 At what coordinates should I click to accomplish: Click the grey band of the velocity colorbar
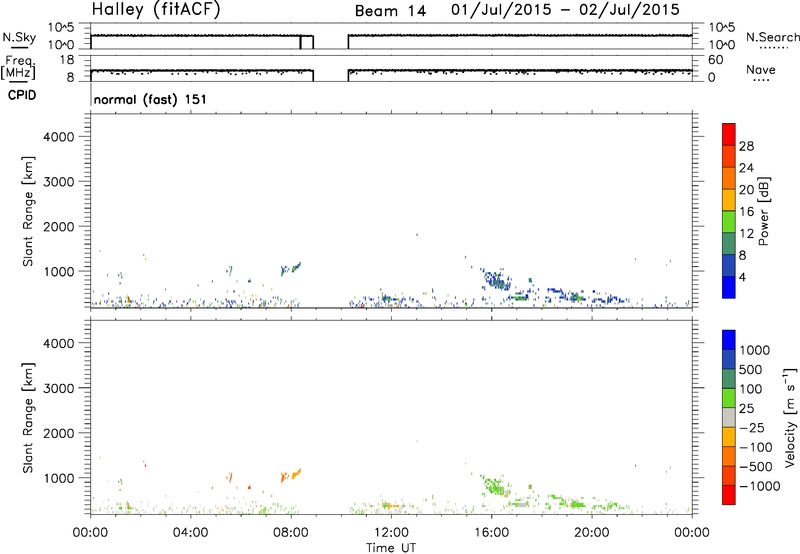[x=729, y=417]
